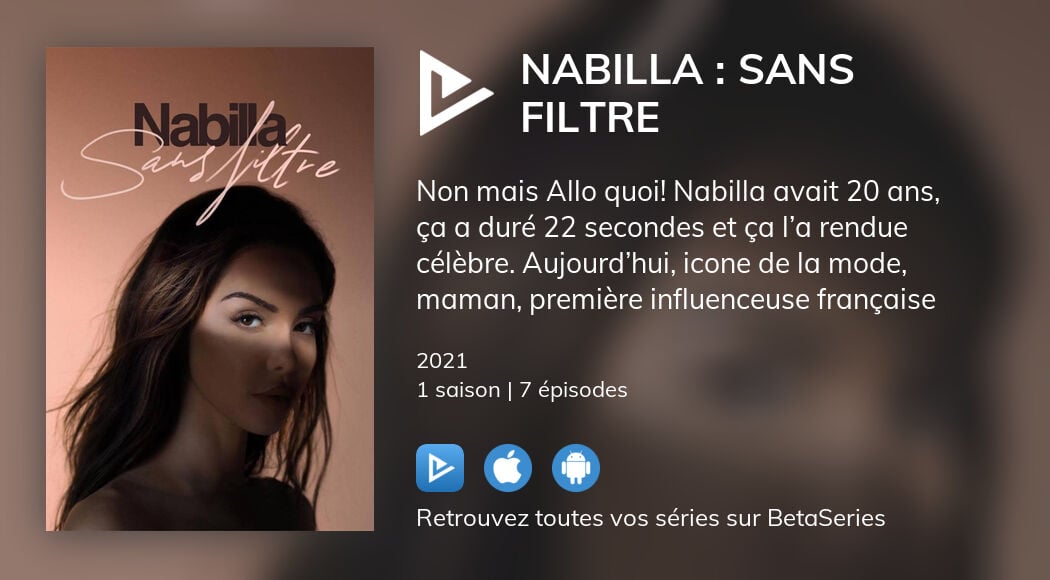Click the bold "Nabilla" lettering on the poster
Image resolution: width=1050 pixels, height=580 pixels.
point(210,125)
